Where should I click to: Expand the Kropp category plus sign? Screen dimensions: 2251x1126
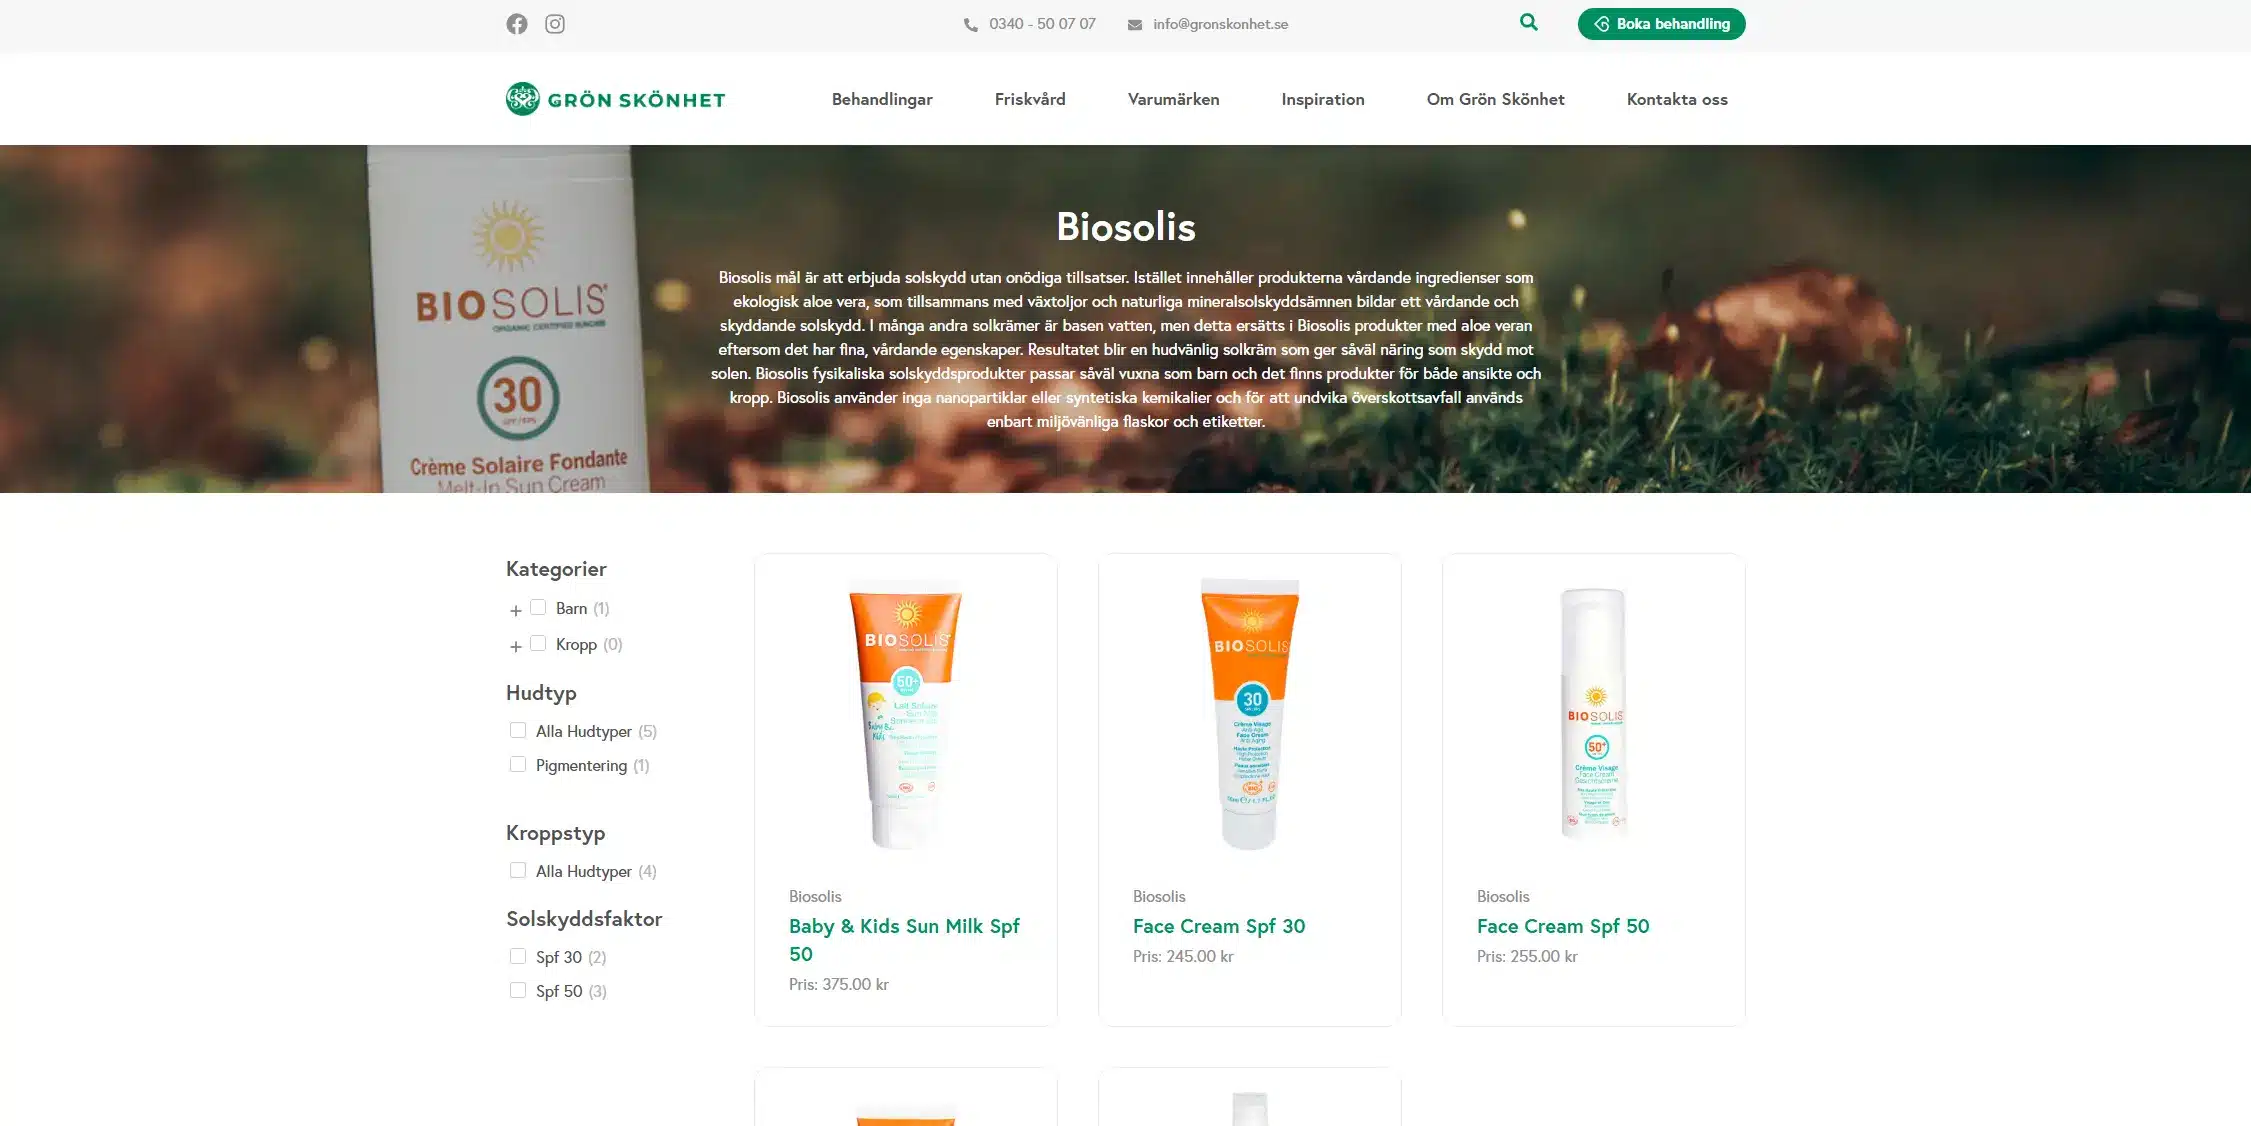516,646
